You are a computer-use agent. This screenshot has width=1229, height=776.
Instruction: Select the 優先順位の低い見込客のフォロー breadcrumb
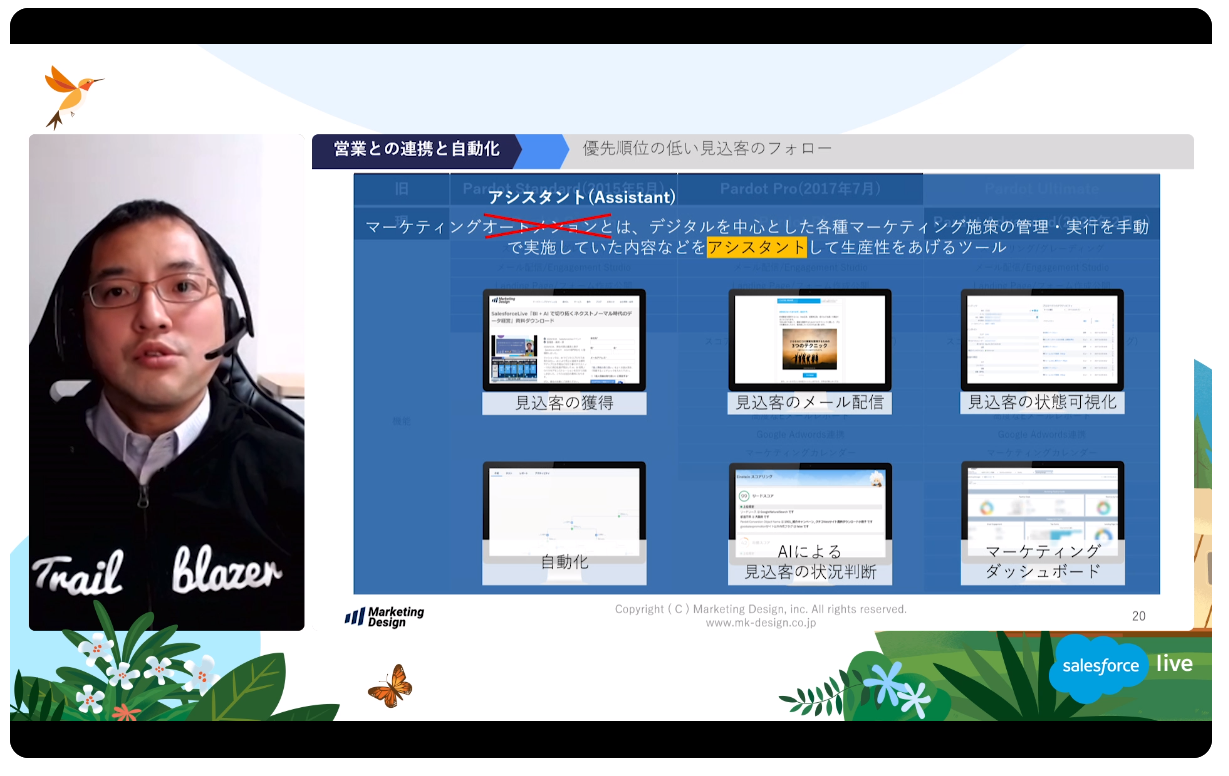tap(707, 150)
